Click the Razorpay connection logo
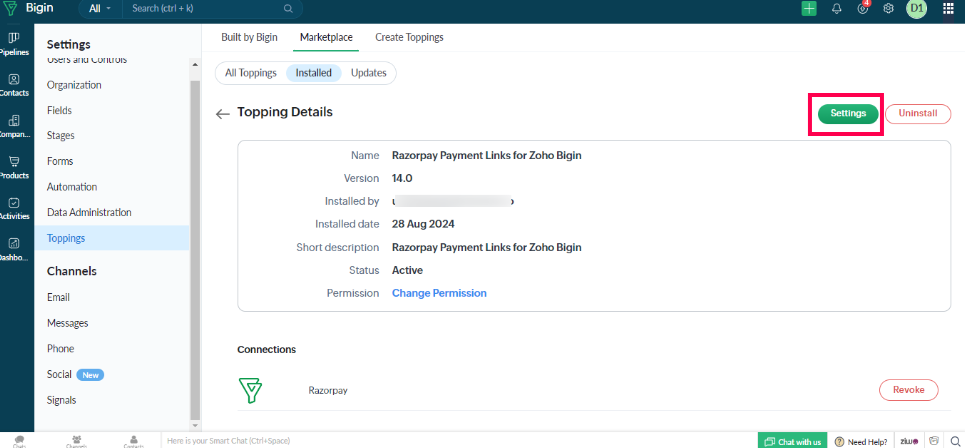 pos(250,390)
